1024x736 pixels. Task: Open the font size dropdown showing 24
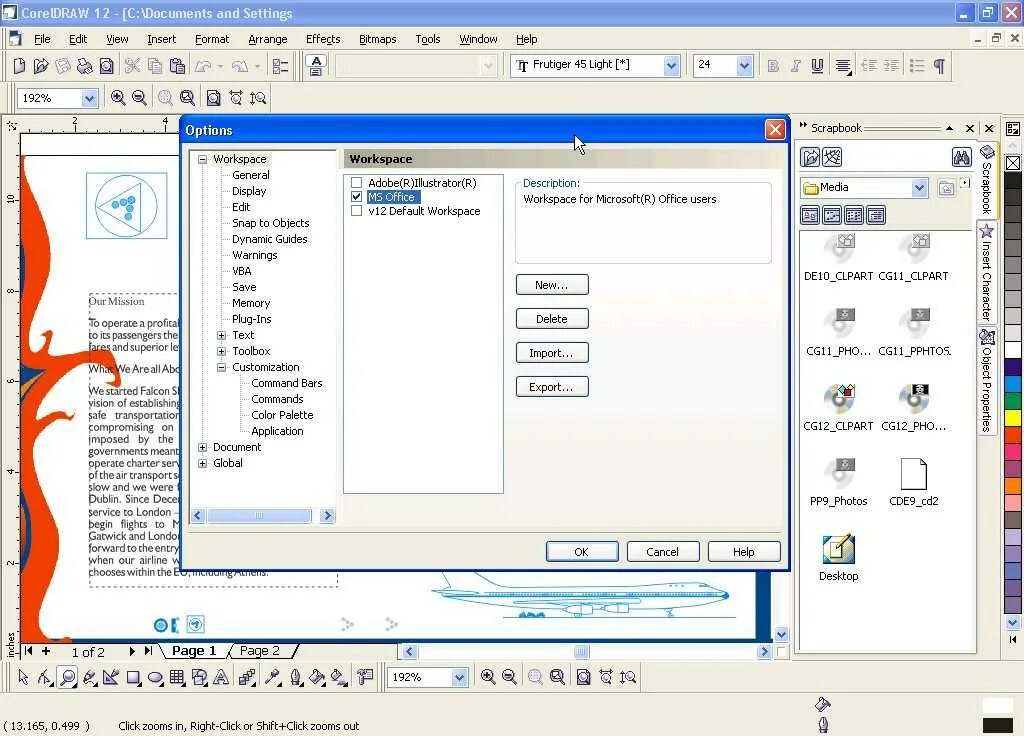coord(744,65)
